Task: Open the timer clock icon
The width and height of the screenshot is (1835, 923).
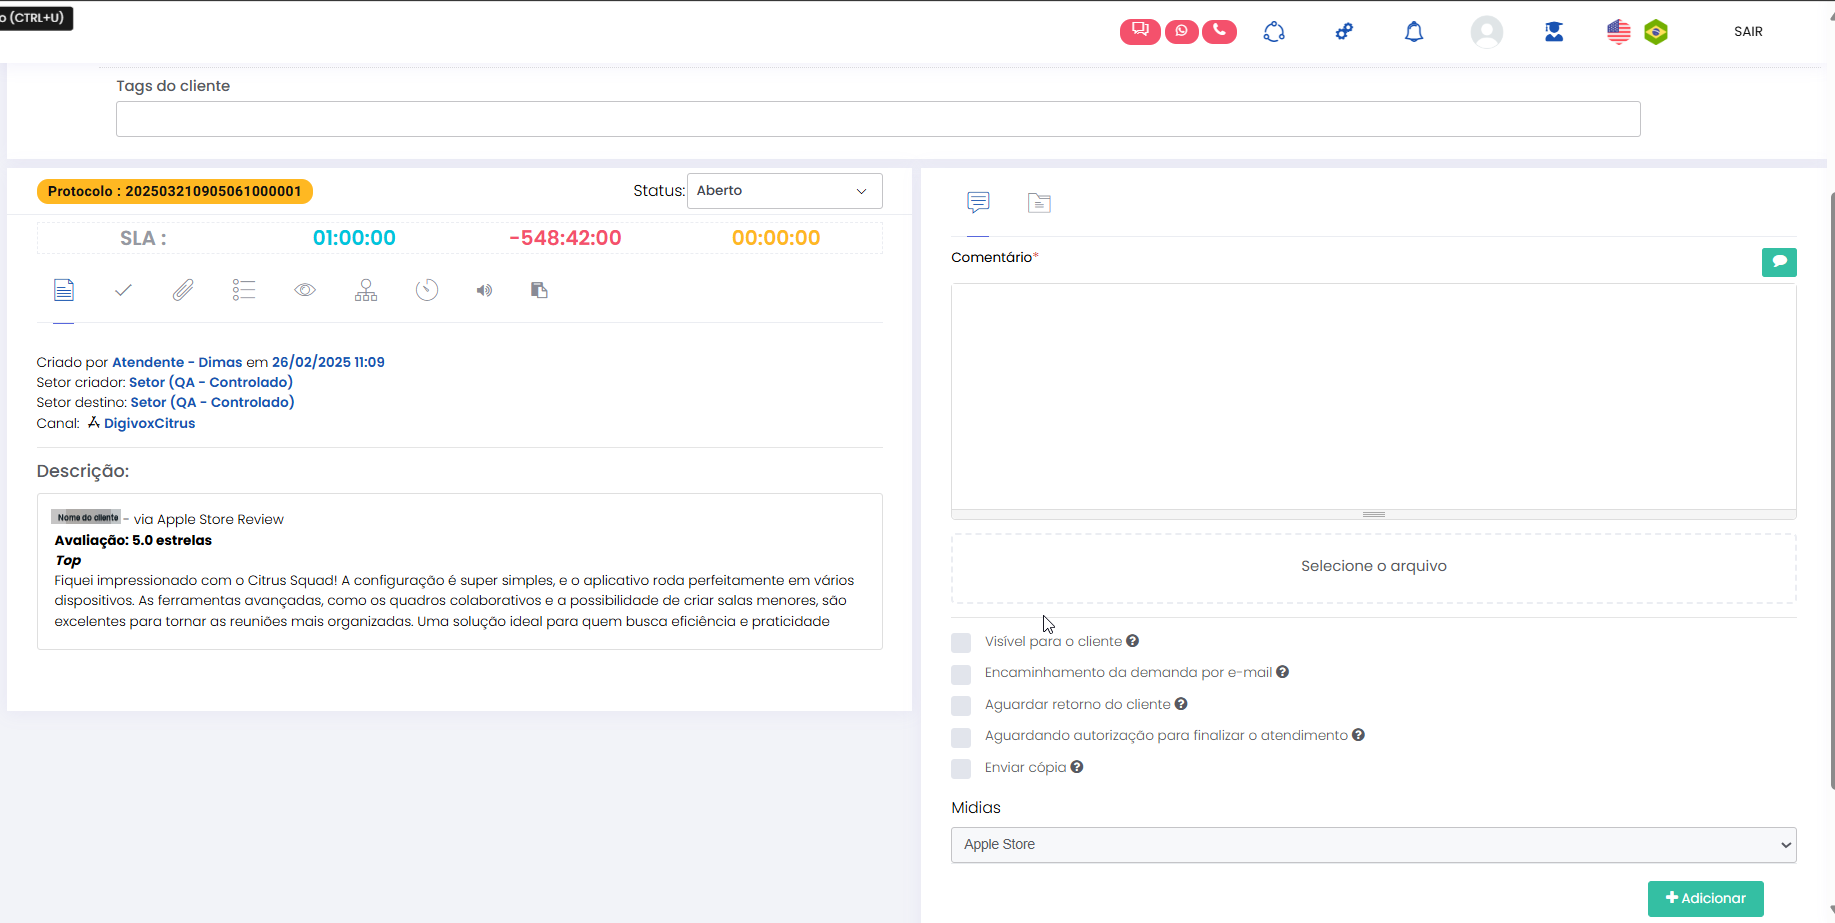Action: coord(427,290)
